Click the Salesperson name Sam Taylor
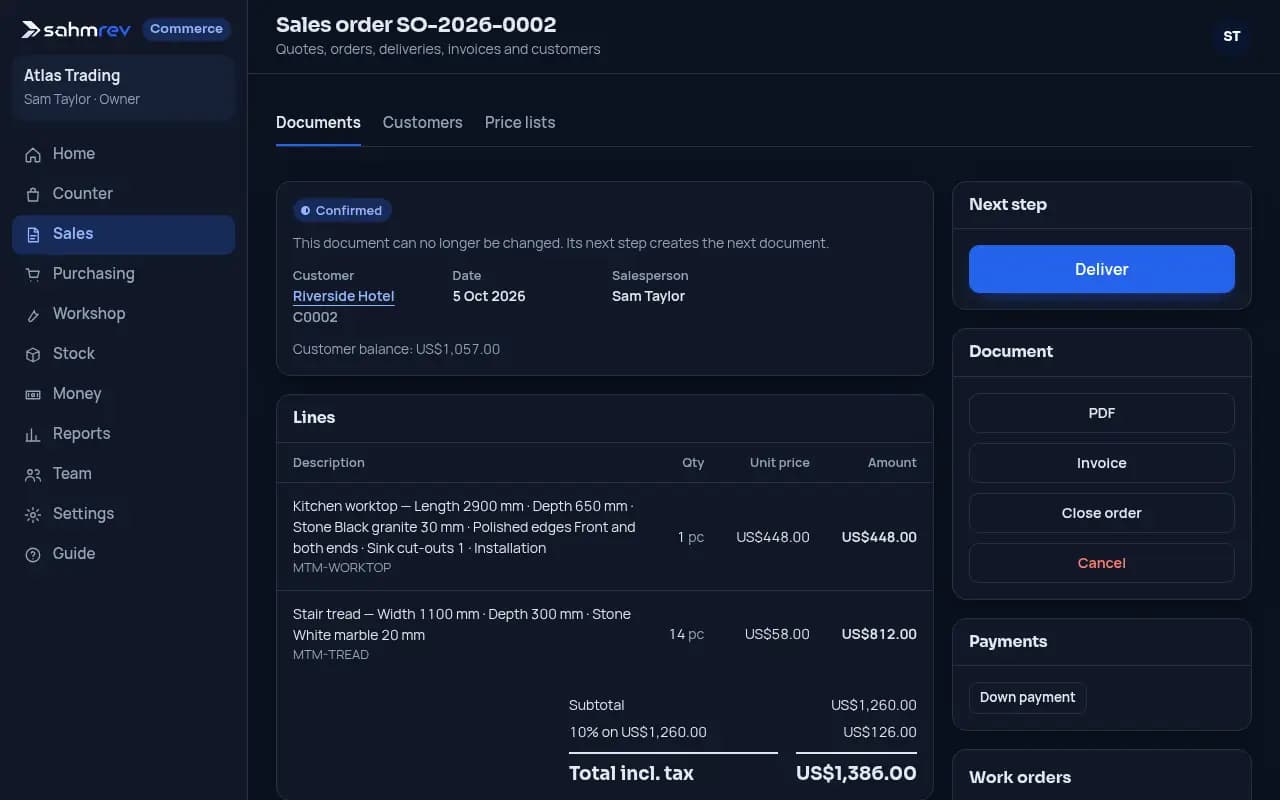Image resolution: width=1280 pixels, height=800 pixels. click(648, 296)
